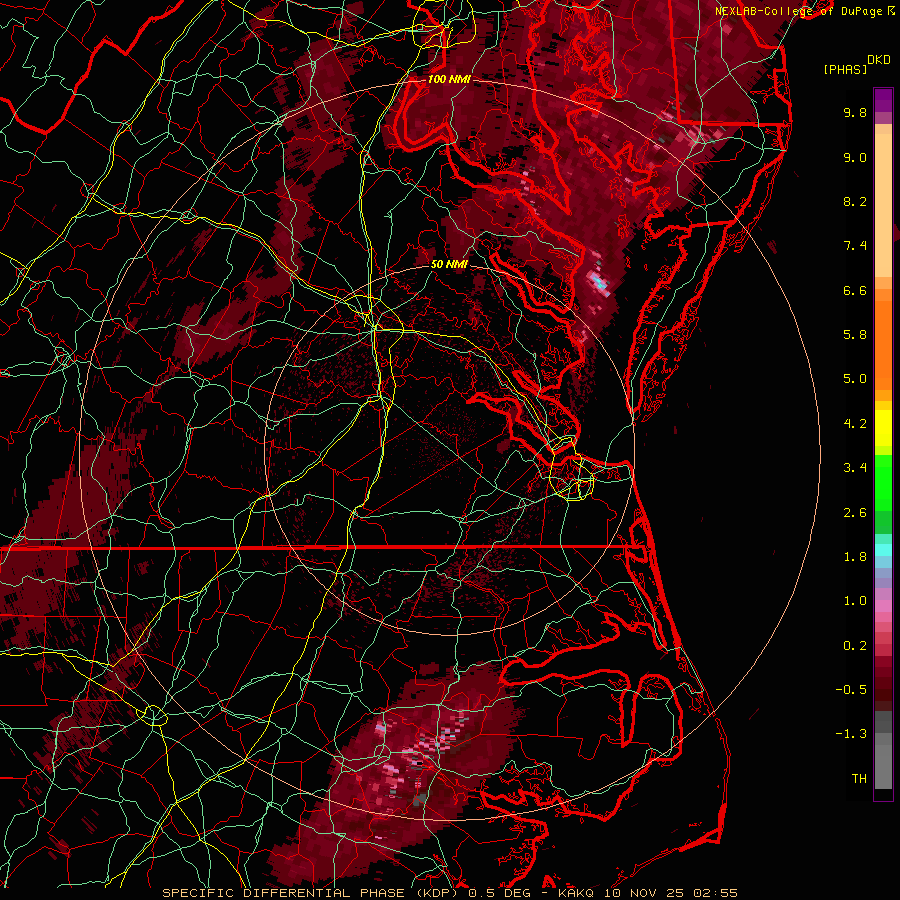Select the 1.8 scale value
900x900 pixels.
point(855,557)
